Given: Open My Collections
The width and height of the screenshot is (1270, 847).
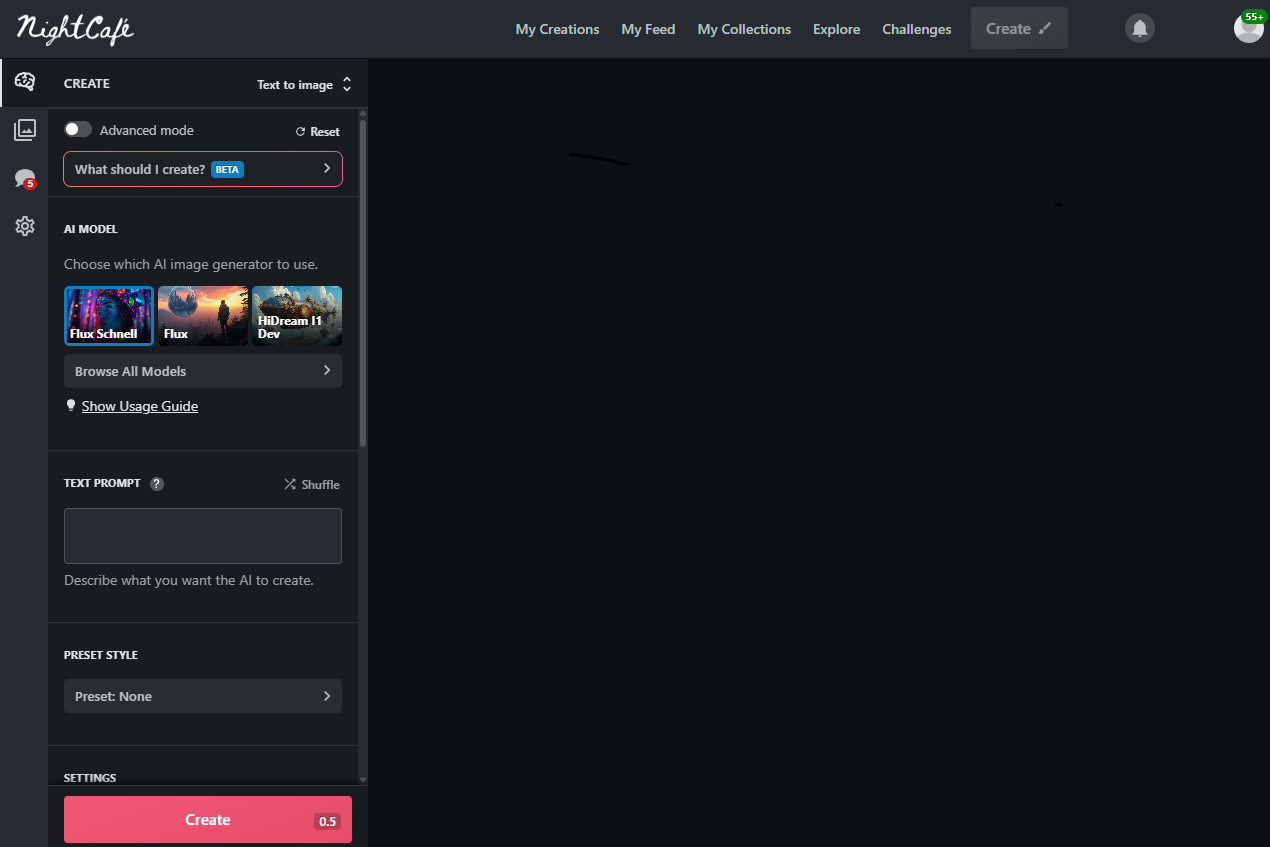Looking at the screenshot, I should (744, 29).
